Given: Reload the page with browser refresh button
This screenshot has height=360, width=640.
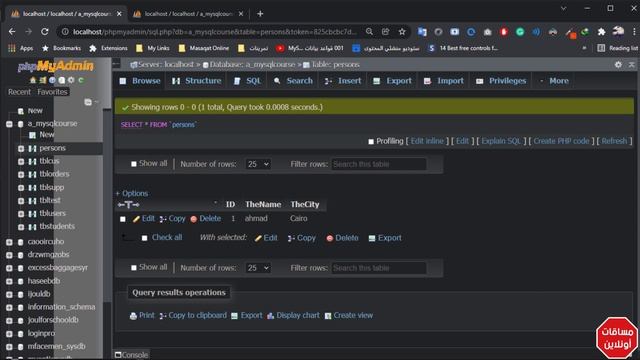Looking at the screenshot, I should pos(44,31).
